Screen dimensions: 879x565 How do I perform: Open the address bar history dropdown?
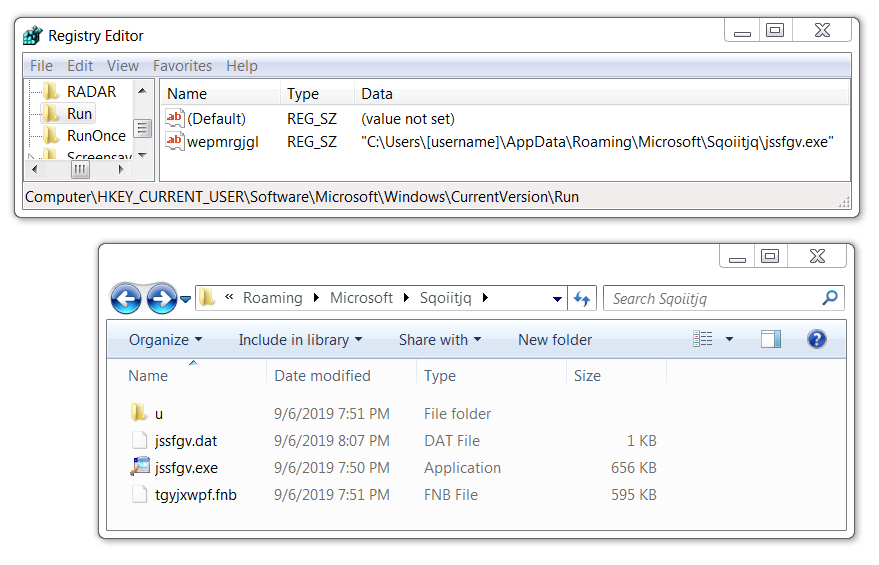557,299
